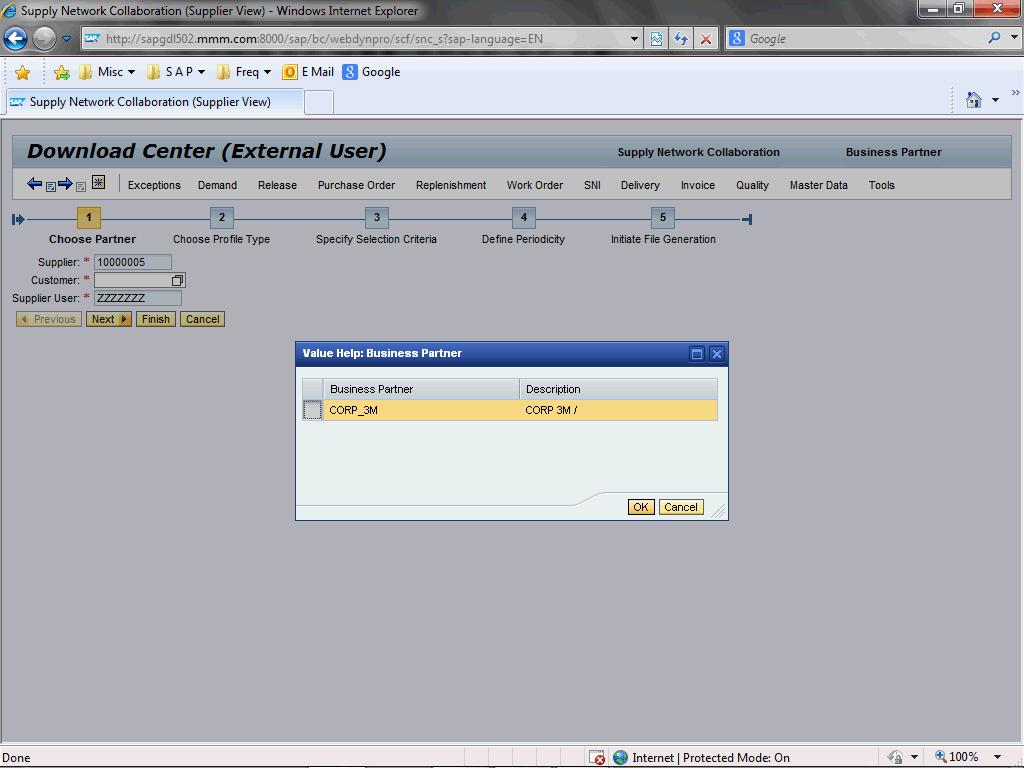Click the wizard Next button
Image resolution: width=1024 pixels, height=768 pixels.
[x=109, y=319]
